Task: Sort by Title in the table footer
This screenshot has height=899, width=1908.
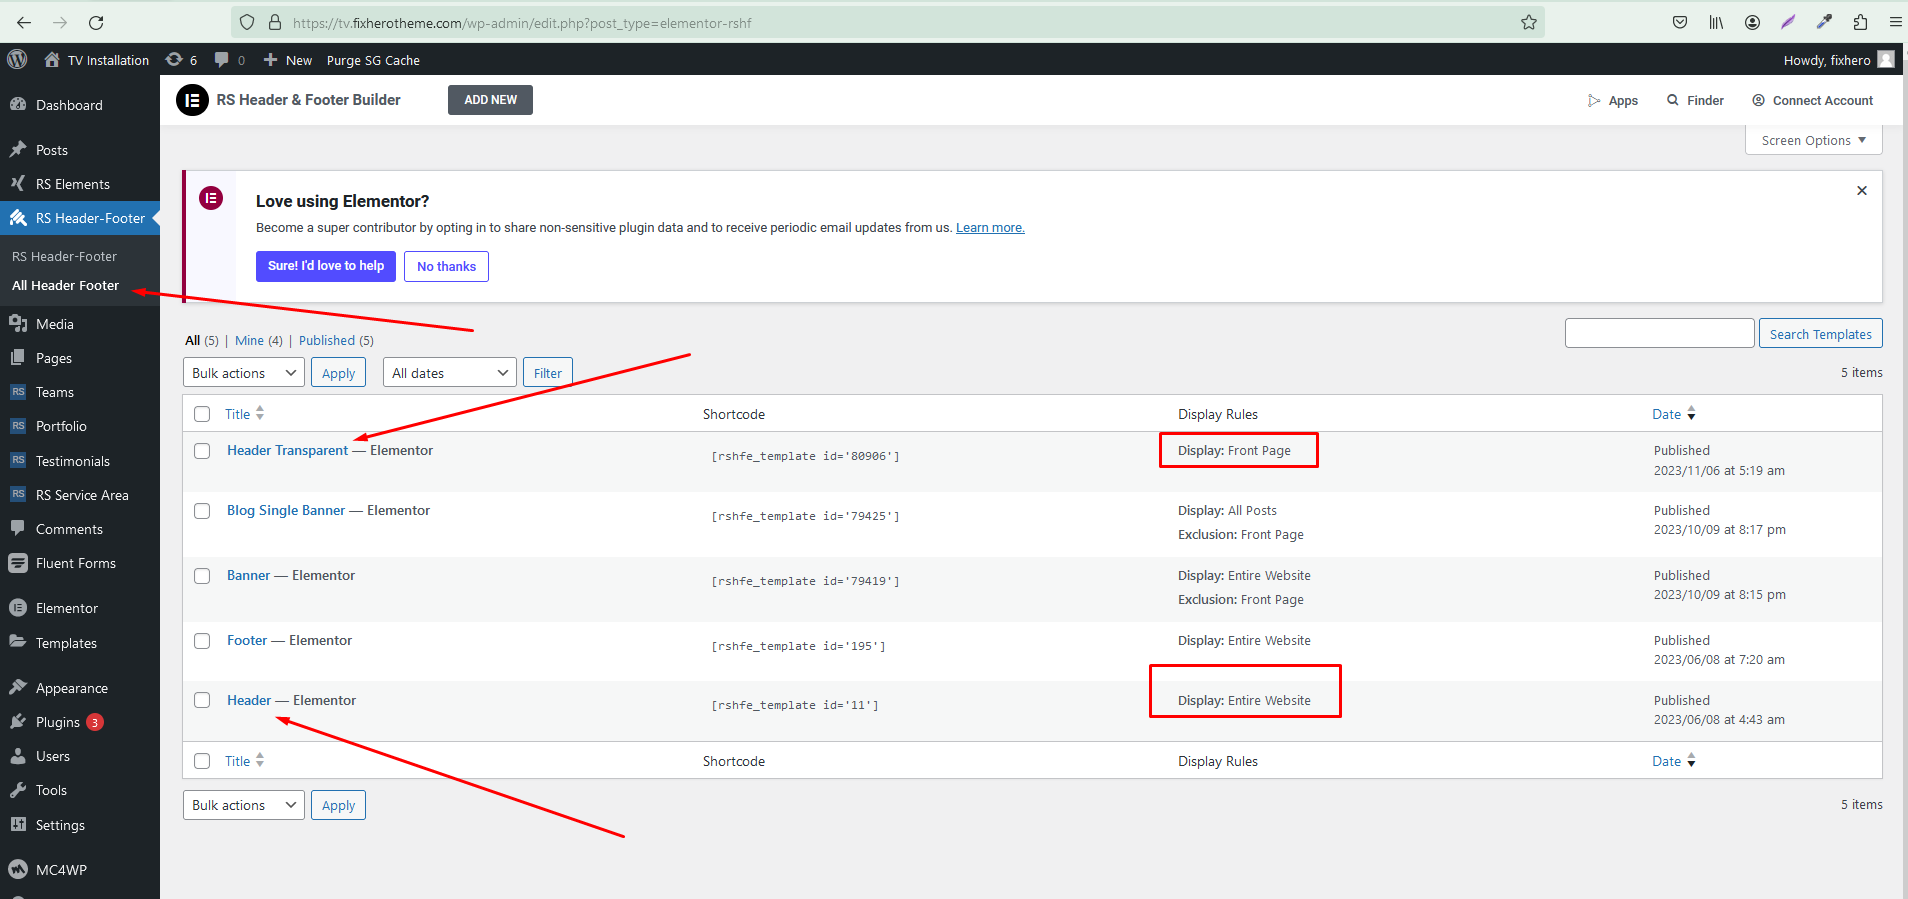Action: coord(244,761)
